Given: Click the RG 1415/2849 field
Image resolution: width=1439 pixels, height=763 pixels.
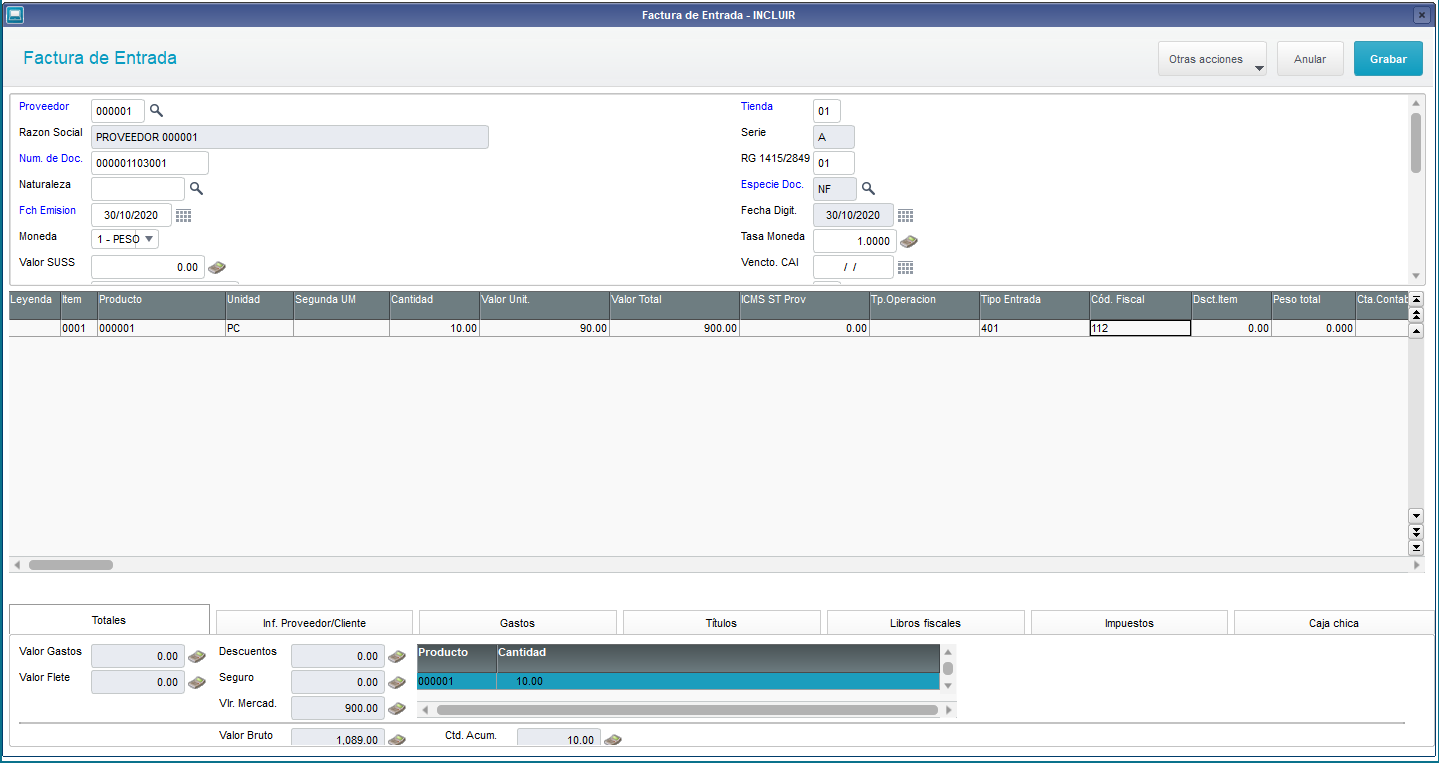Looking at the screenshot, I should [834, 163].
